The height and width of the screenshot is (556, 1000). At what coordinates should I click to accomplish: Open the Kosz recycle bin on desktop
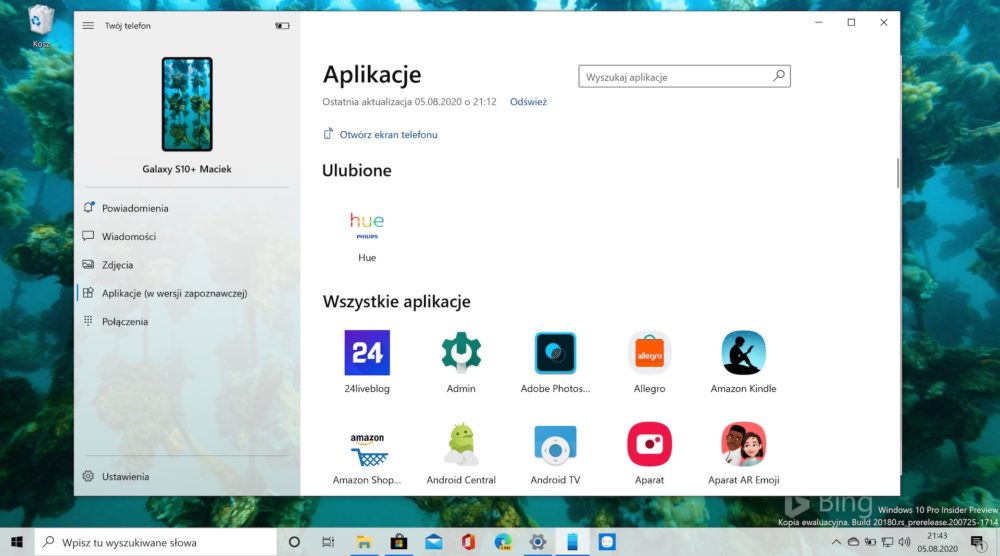41,27
